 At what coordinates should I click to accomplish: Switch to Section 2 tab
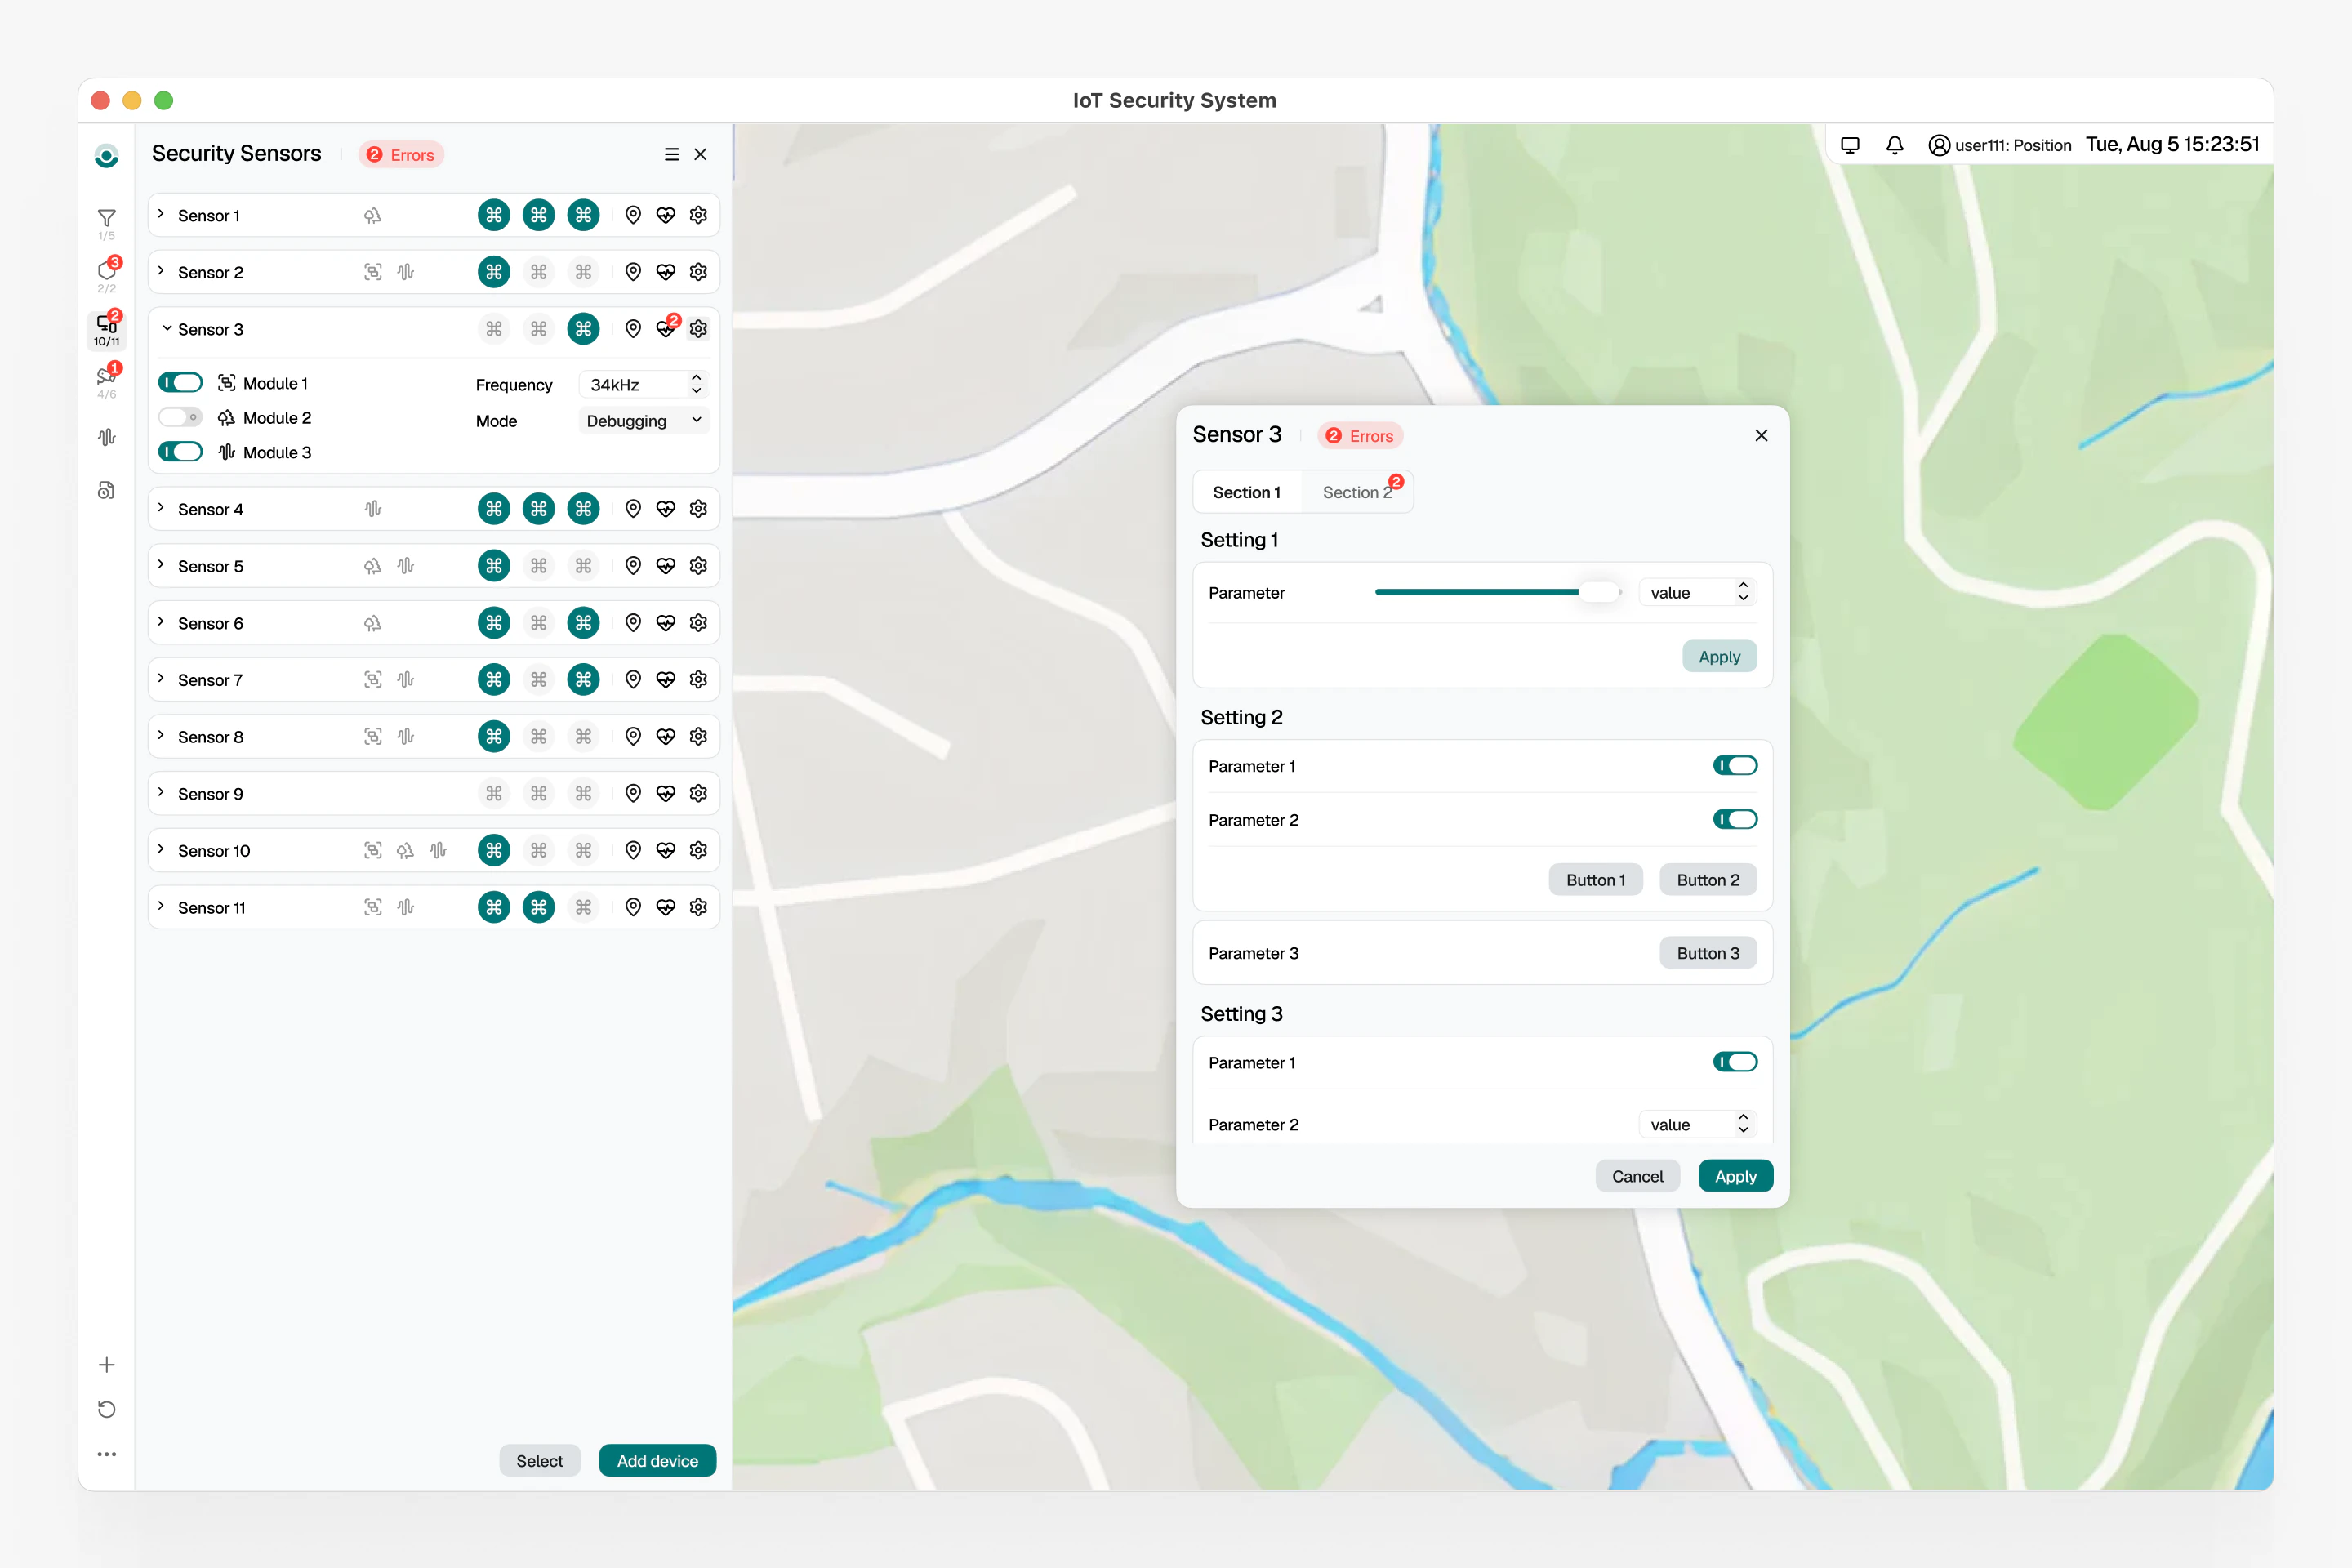[x=1357, y=492]
